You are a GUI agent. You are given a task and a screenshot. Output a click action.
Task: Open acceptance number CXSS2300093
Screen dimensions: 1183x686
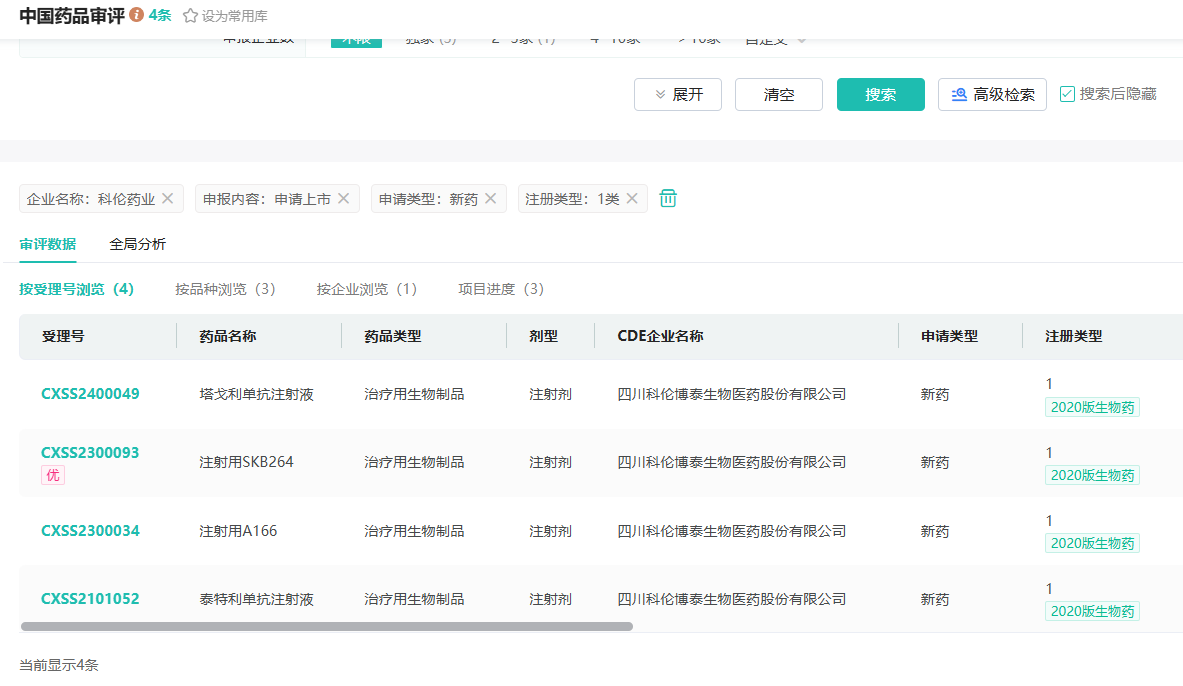click(x=90, y=453)
